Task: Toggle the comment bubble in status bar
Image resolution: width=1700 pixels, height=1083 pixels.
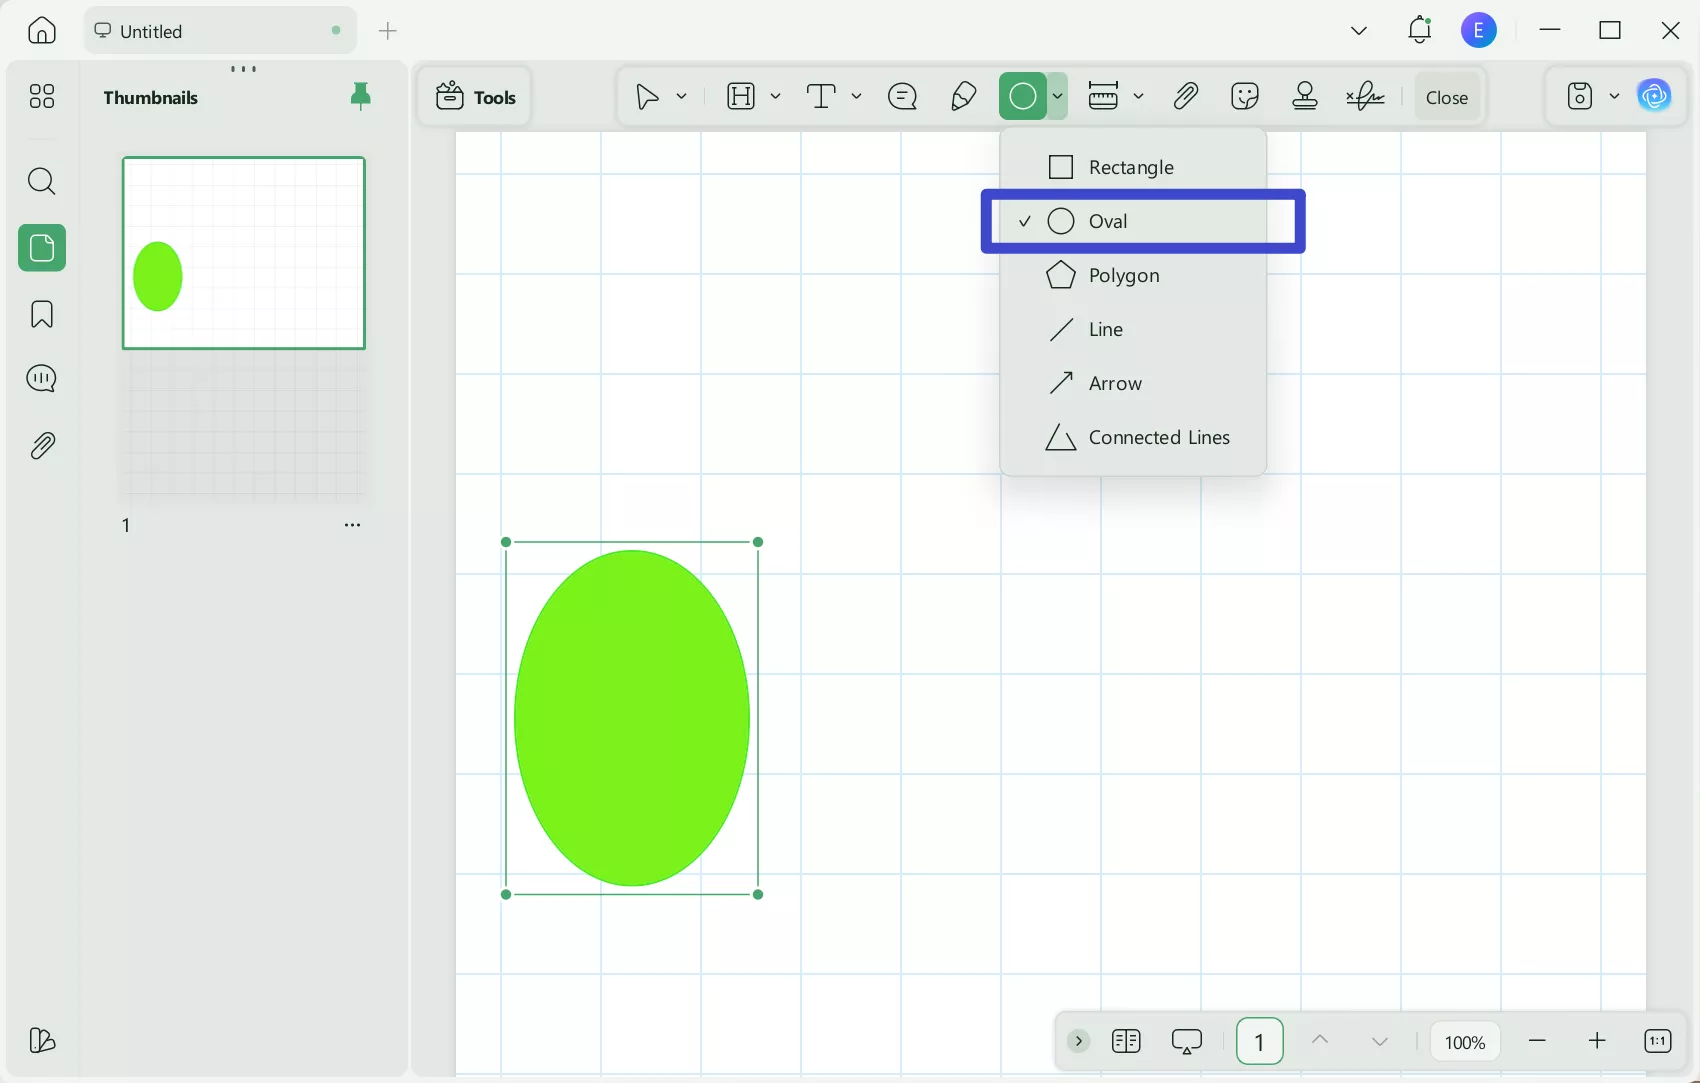Action: 1186,1041
